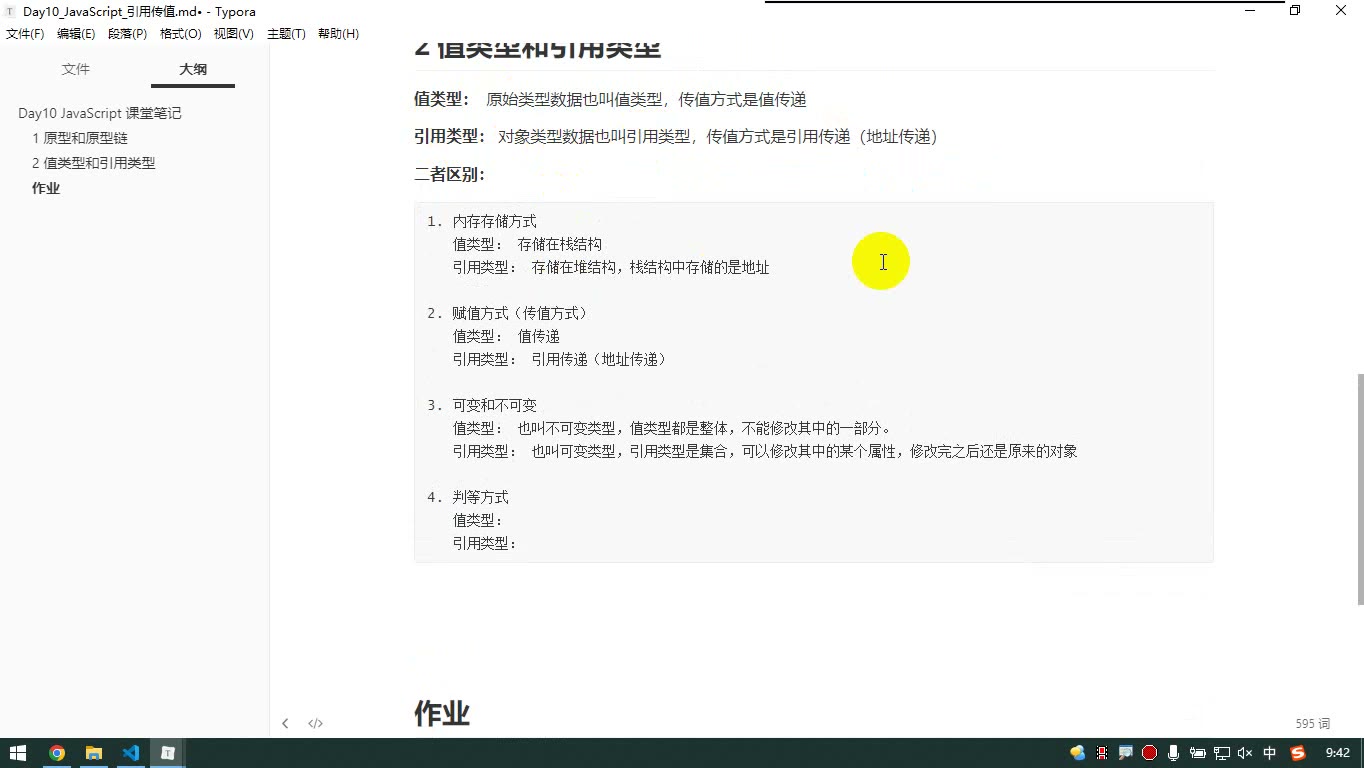Jump to outline heading Day10 JavaScript 课堂笔记
1364x768 pixels.
pyautogui.click(x=100, y=113)
